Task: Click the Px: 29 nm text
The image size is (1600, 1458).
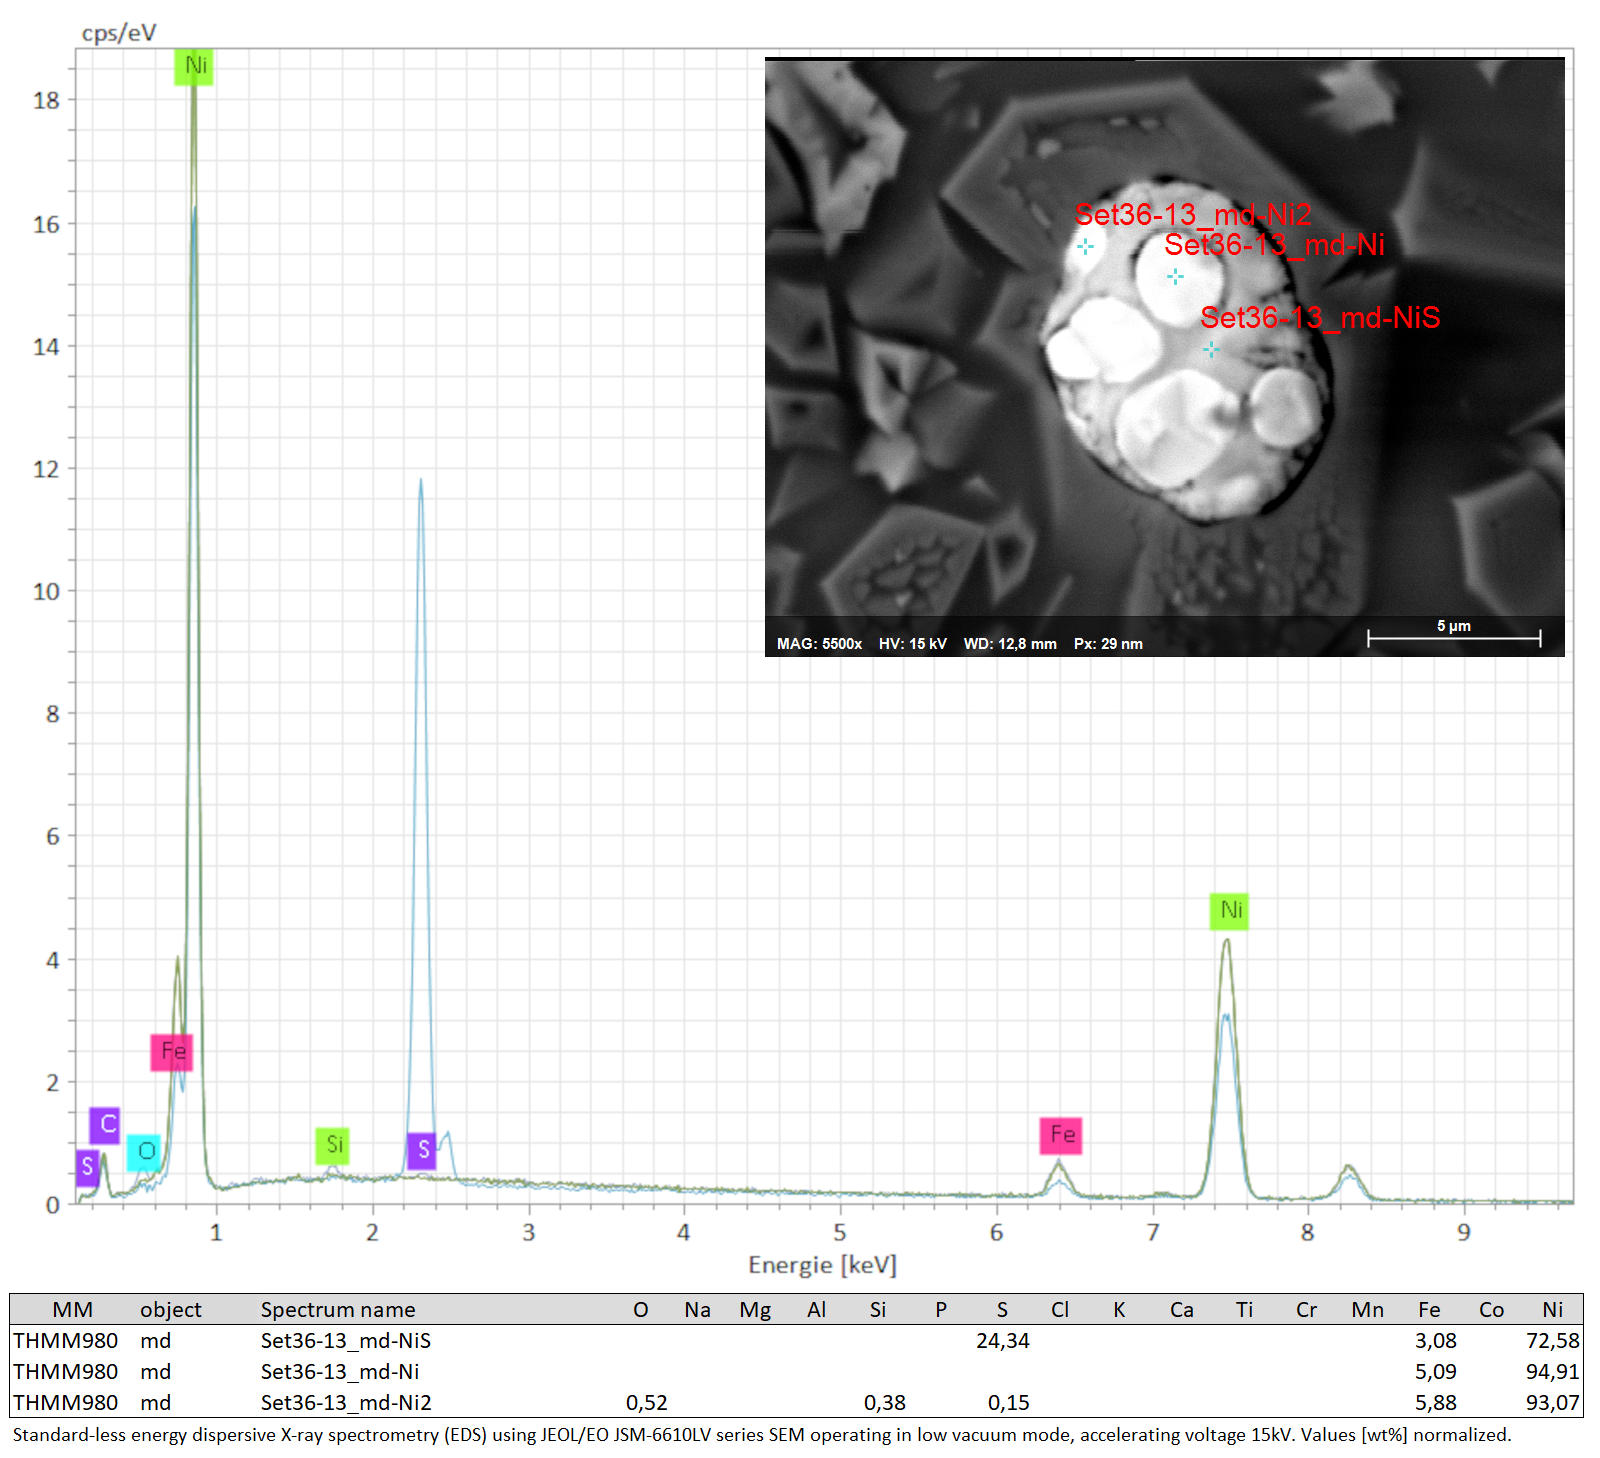Action: 1108,644
